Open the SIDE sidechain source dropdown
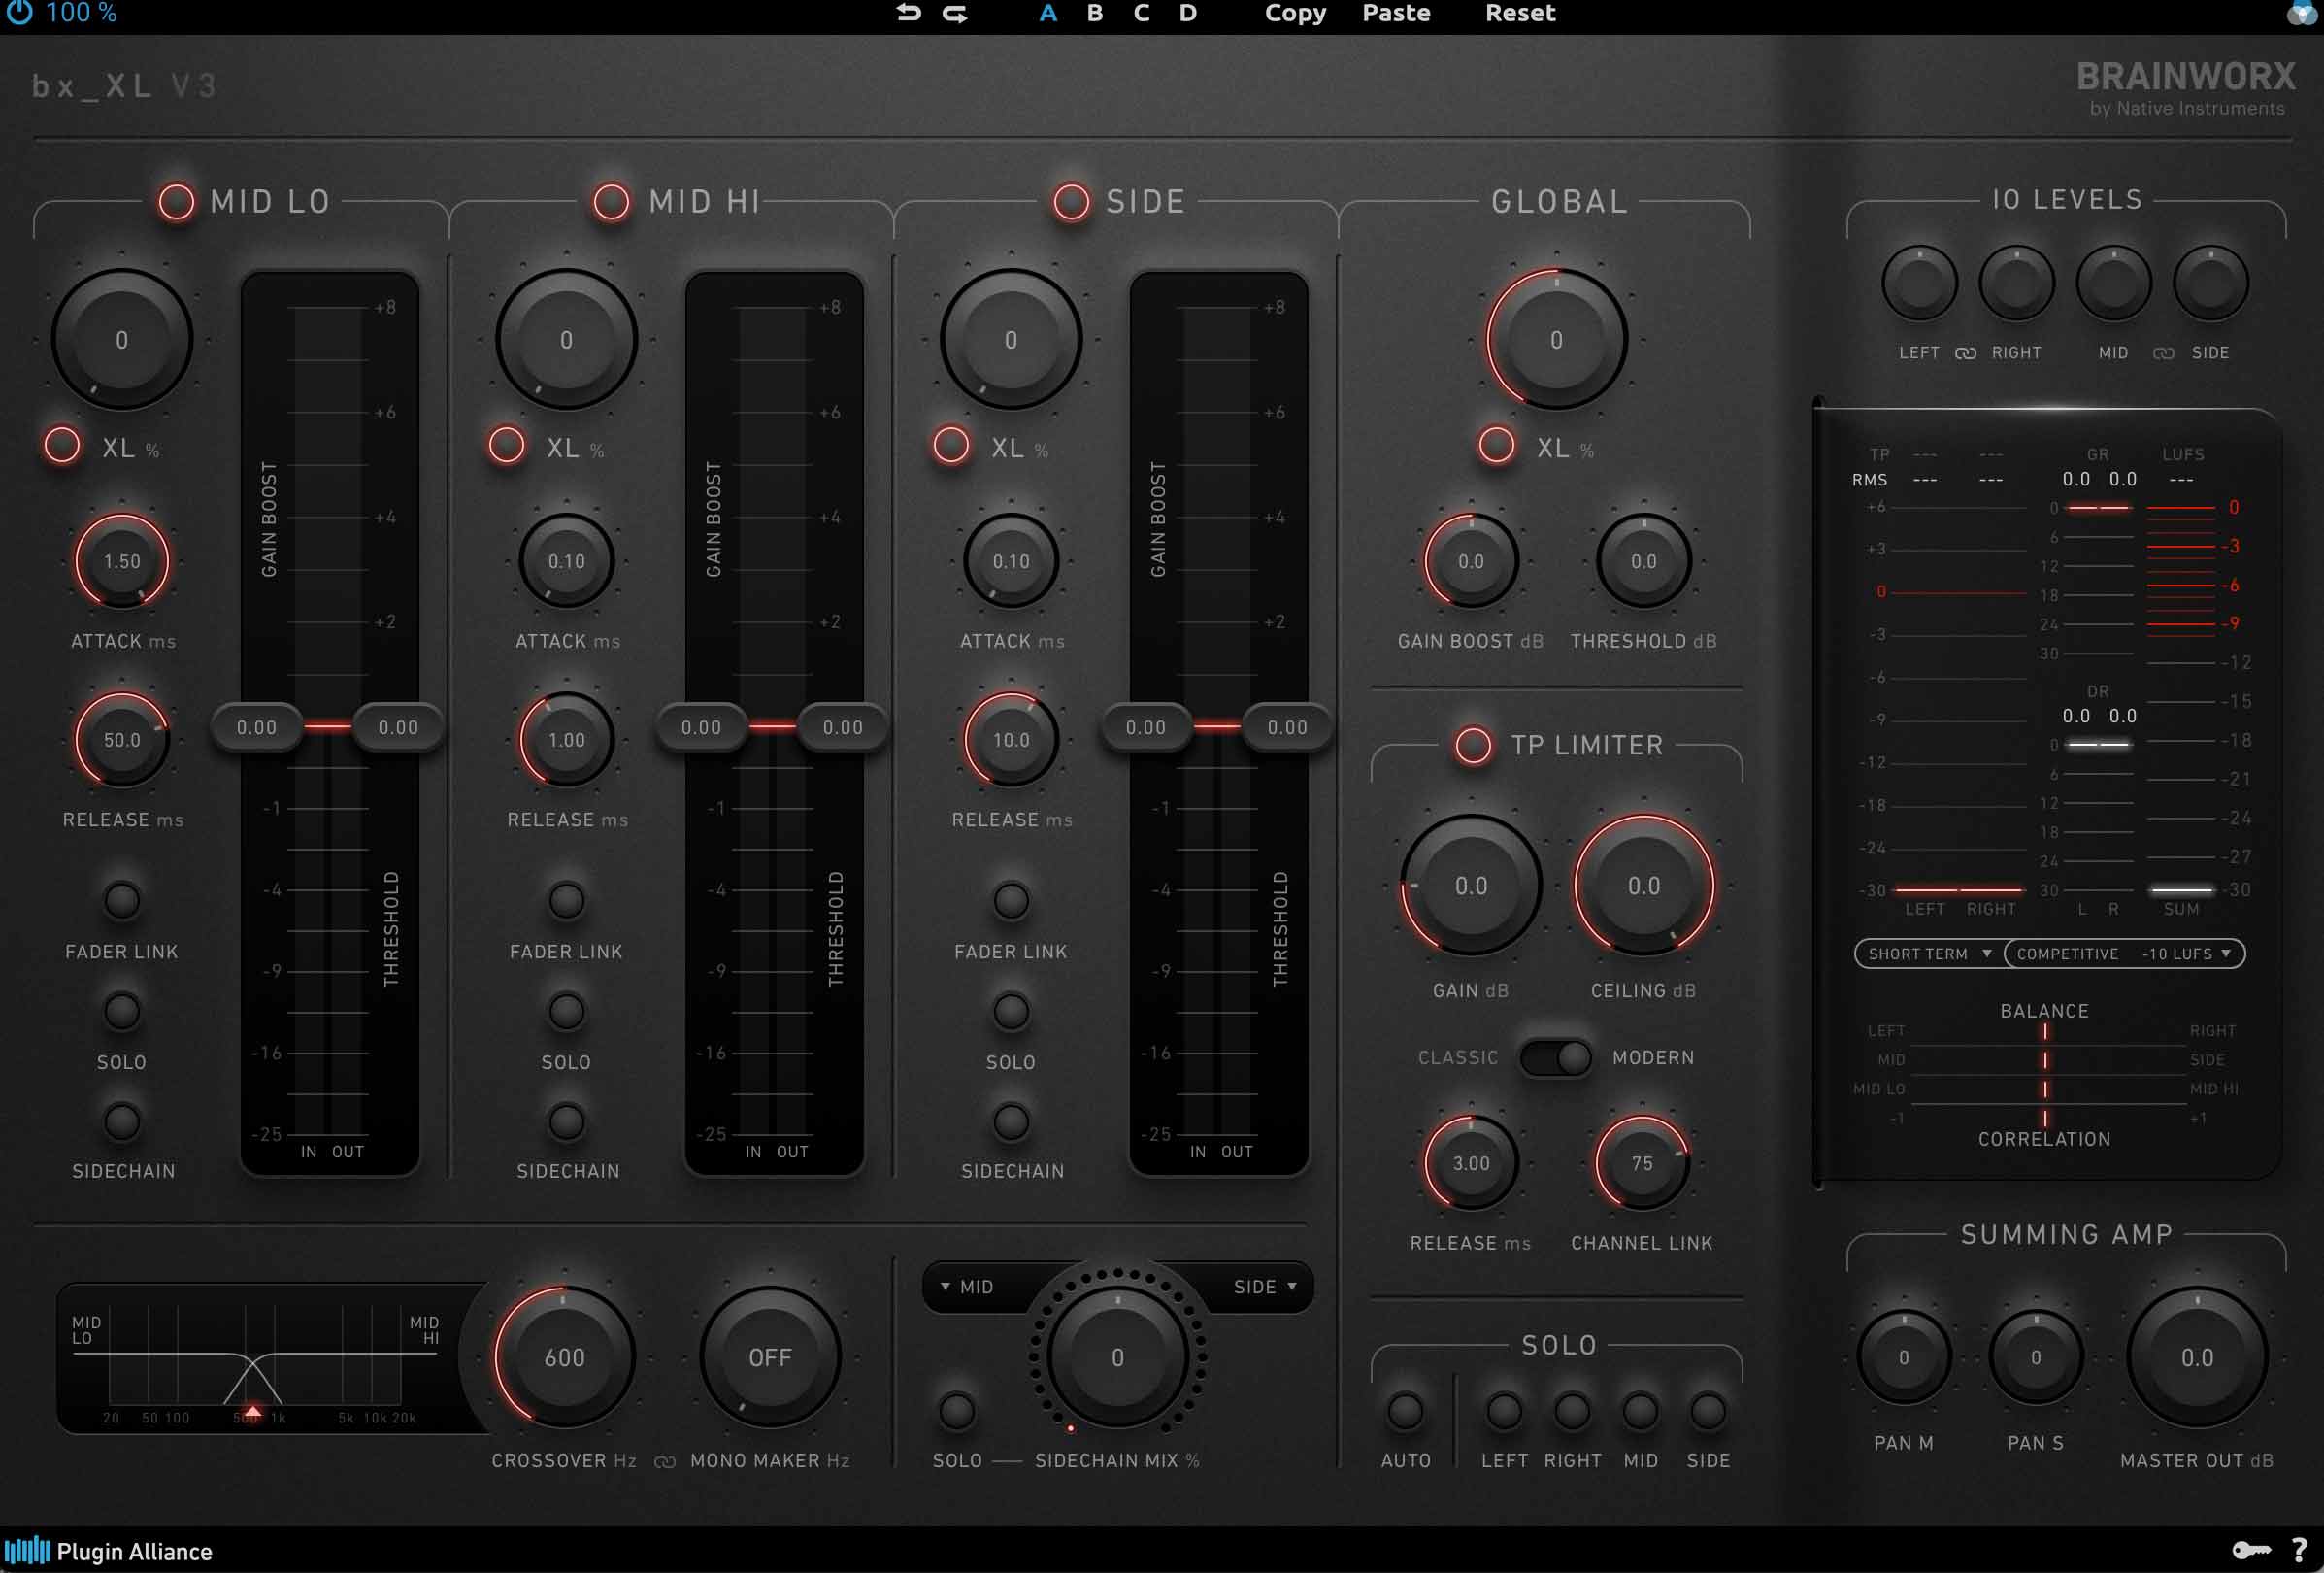The image size is (2324, 1573). (1265, 1287)
